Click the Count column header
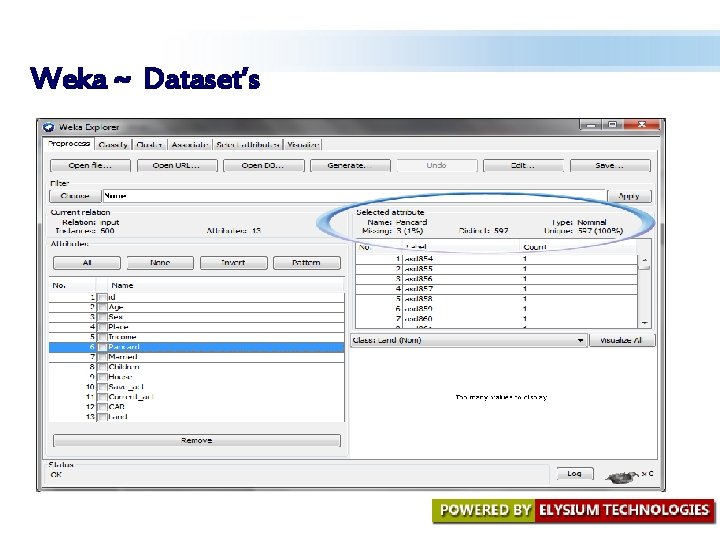This screenshot has width=720, height=540. 578,247
